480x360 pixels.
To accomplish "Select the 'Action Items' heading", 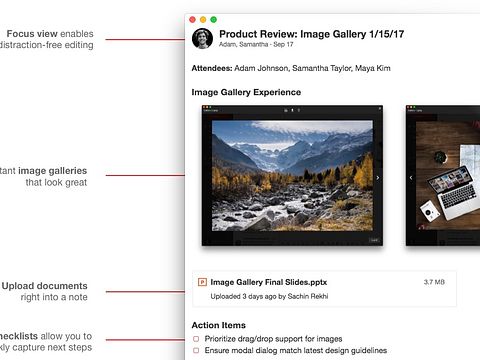I will pos(219,325).
